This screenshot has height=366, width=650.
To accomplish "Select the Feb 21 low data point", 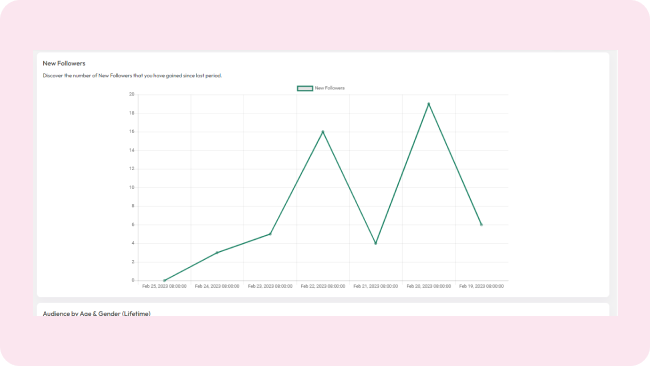I will click(376, 243).
